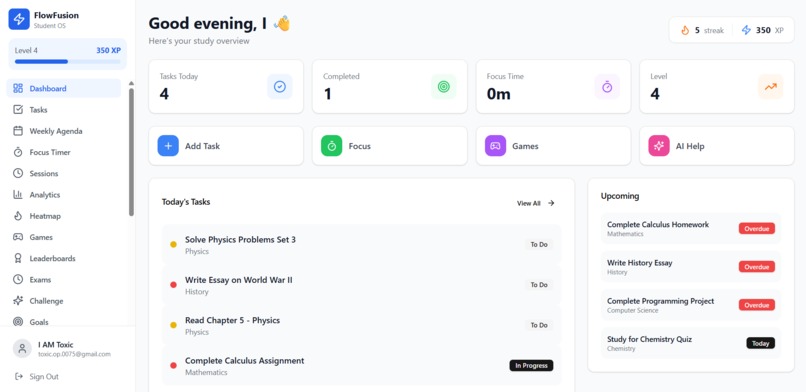Click the Focus quick action label

coord(360,146)
